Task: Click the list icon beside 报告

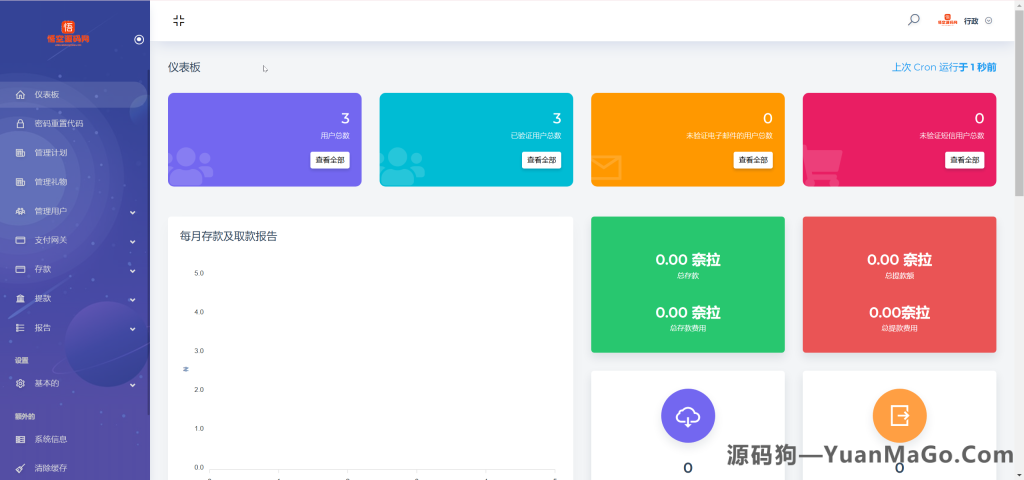Action: pos(20,328)
